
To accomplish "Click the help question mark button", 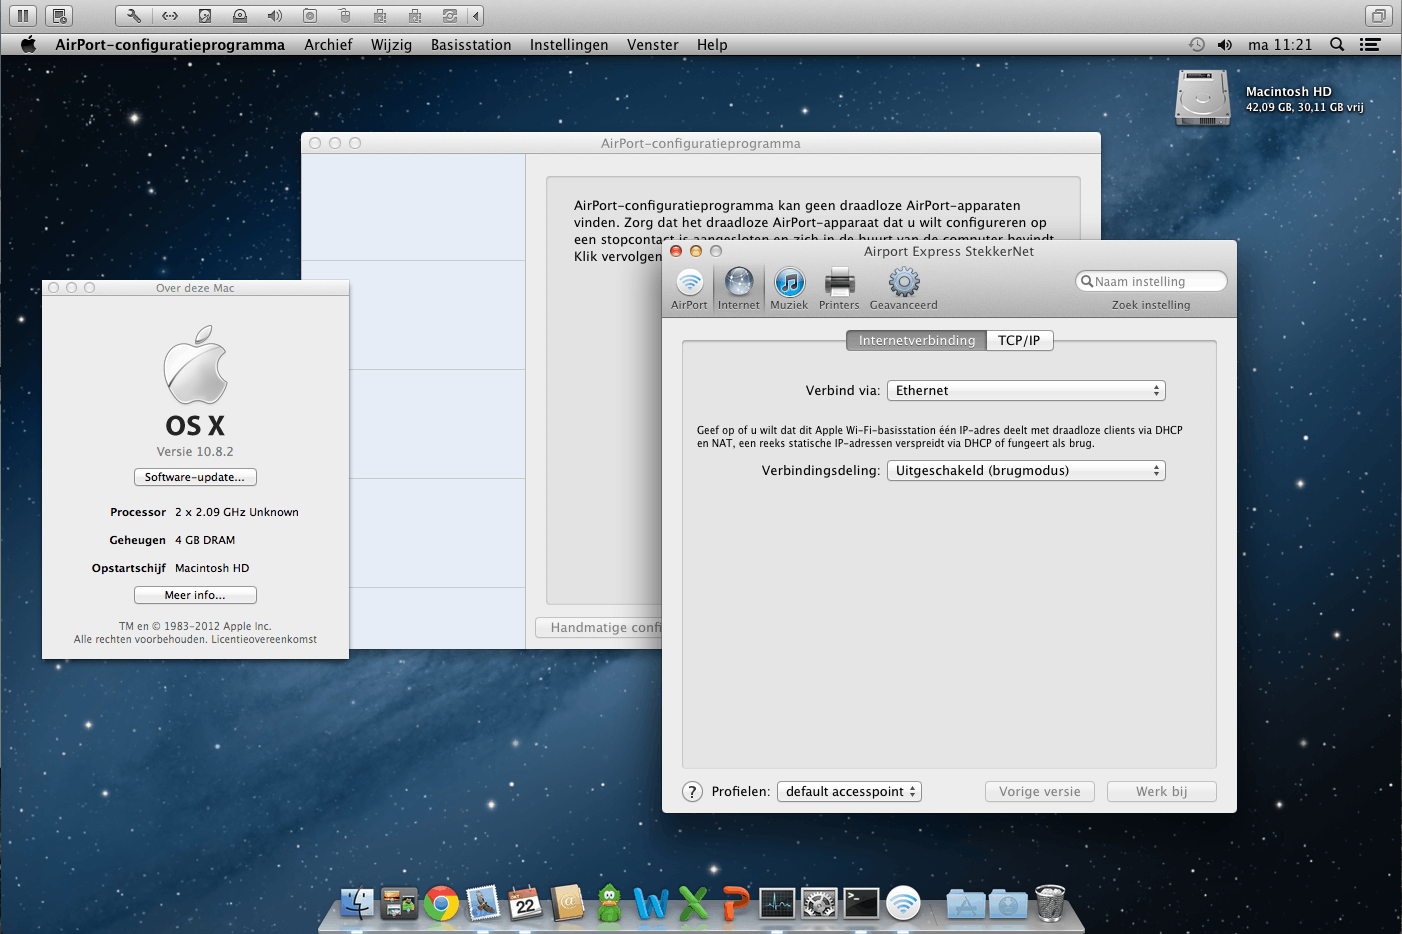I will click(692, 792).
